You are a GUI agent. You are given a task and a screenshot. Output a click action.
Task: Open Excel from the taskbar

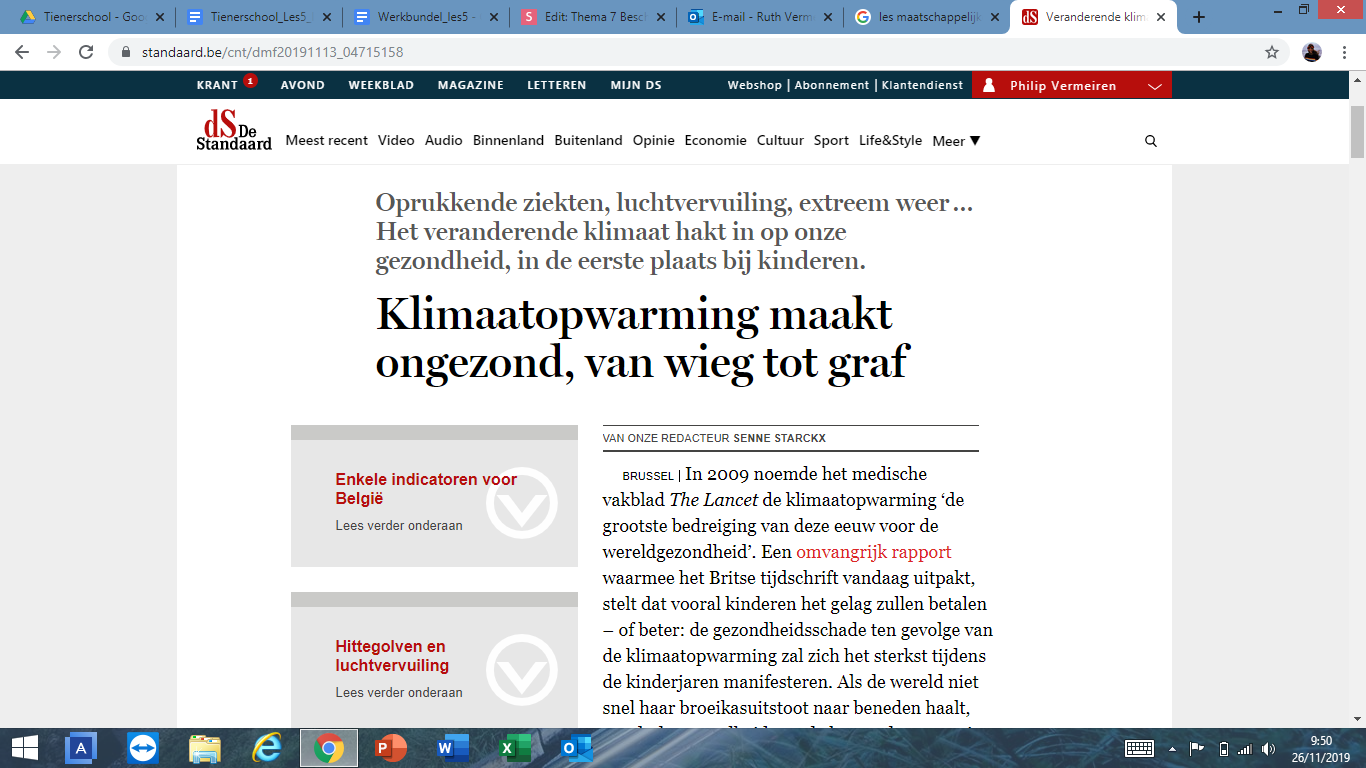click(x=515, y=748)
